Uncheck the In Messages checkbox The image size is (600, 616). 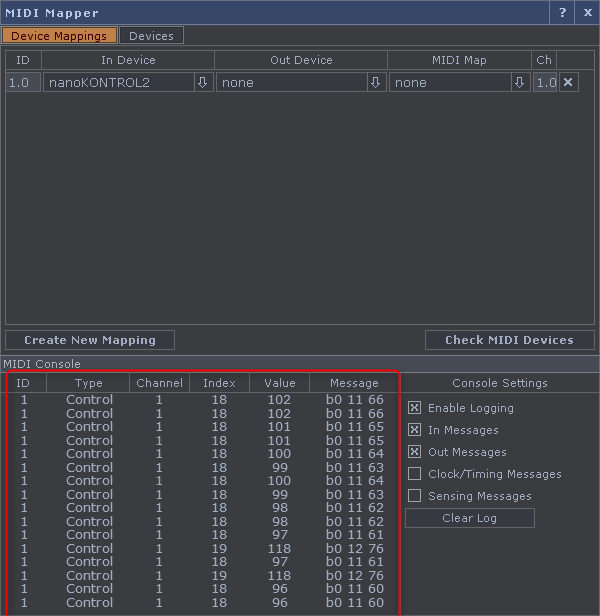pos(415,430)
